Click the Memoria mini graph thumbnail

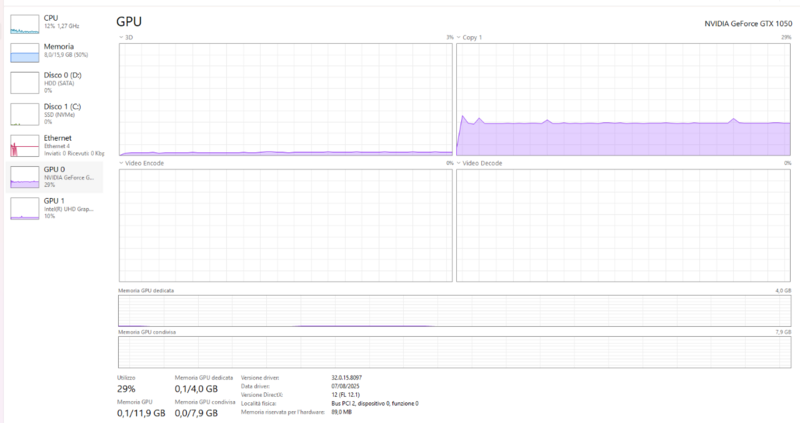(x=24, y=55)
